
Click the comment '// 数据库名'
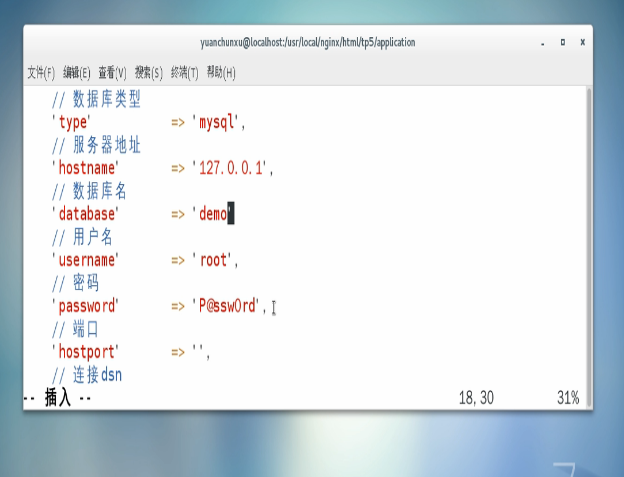point(89,191)
